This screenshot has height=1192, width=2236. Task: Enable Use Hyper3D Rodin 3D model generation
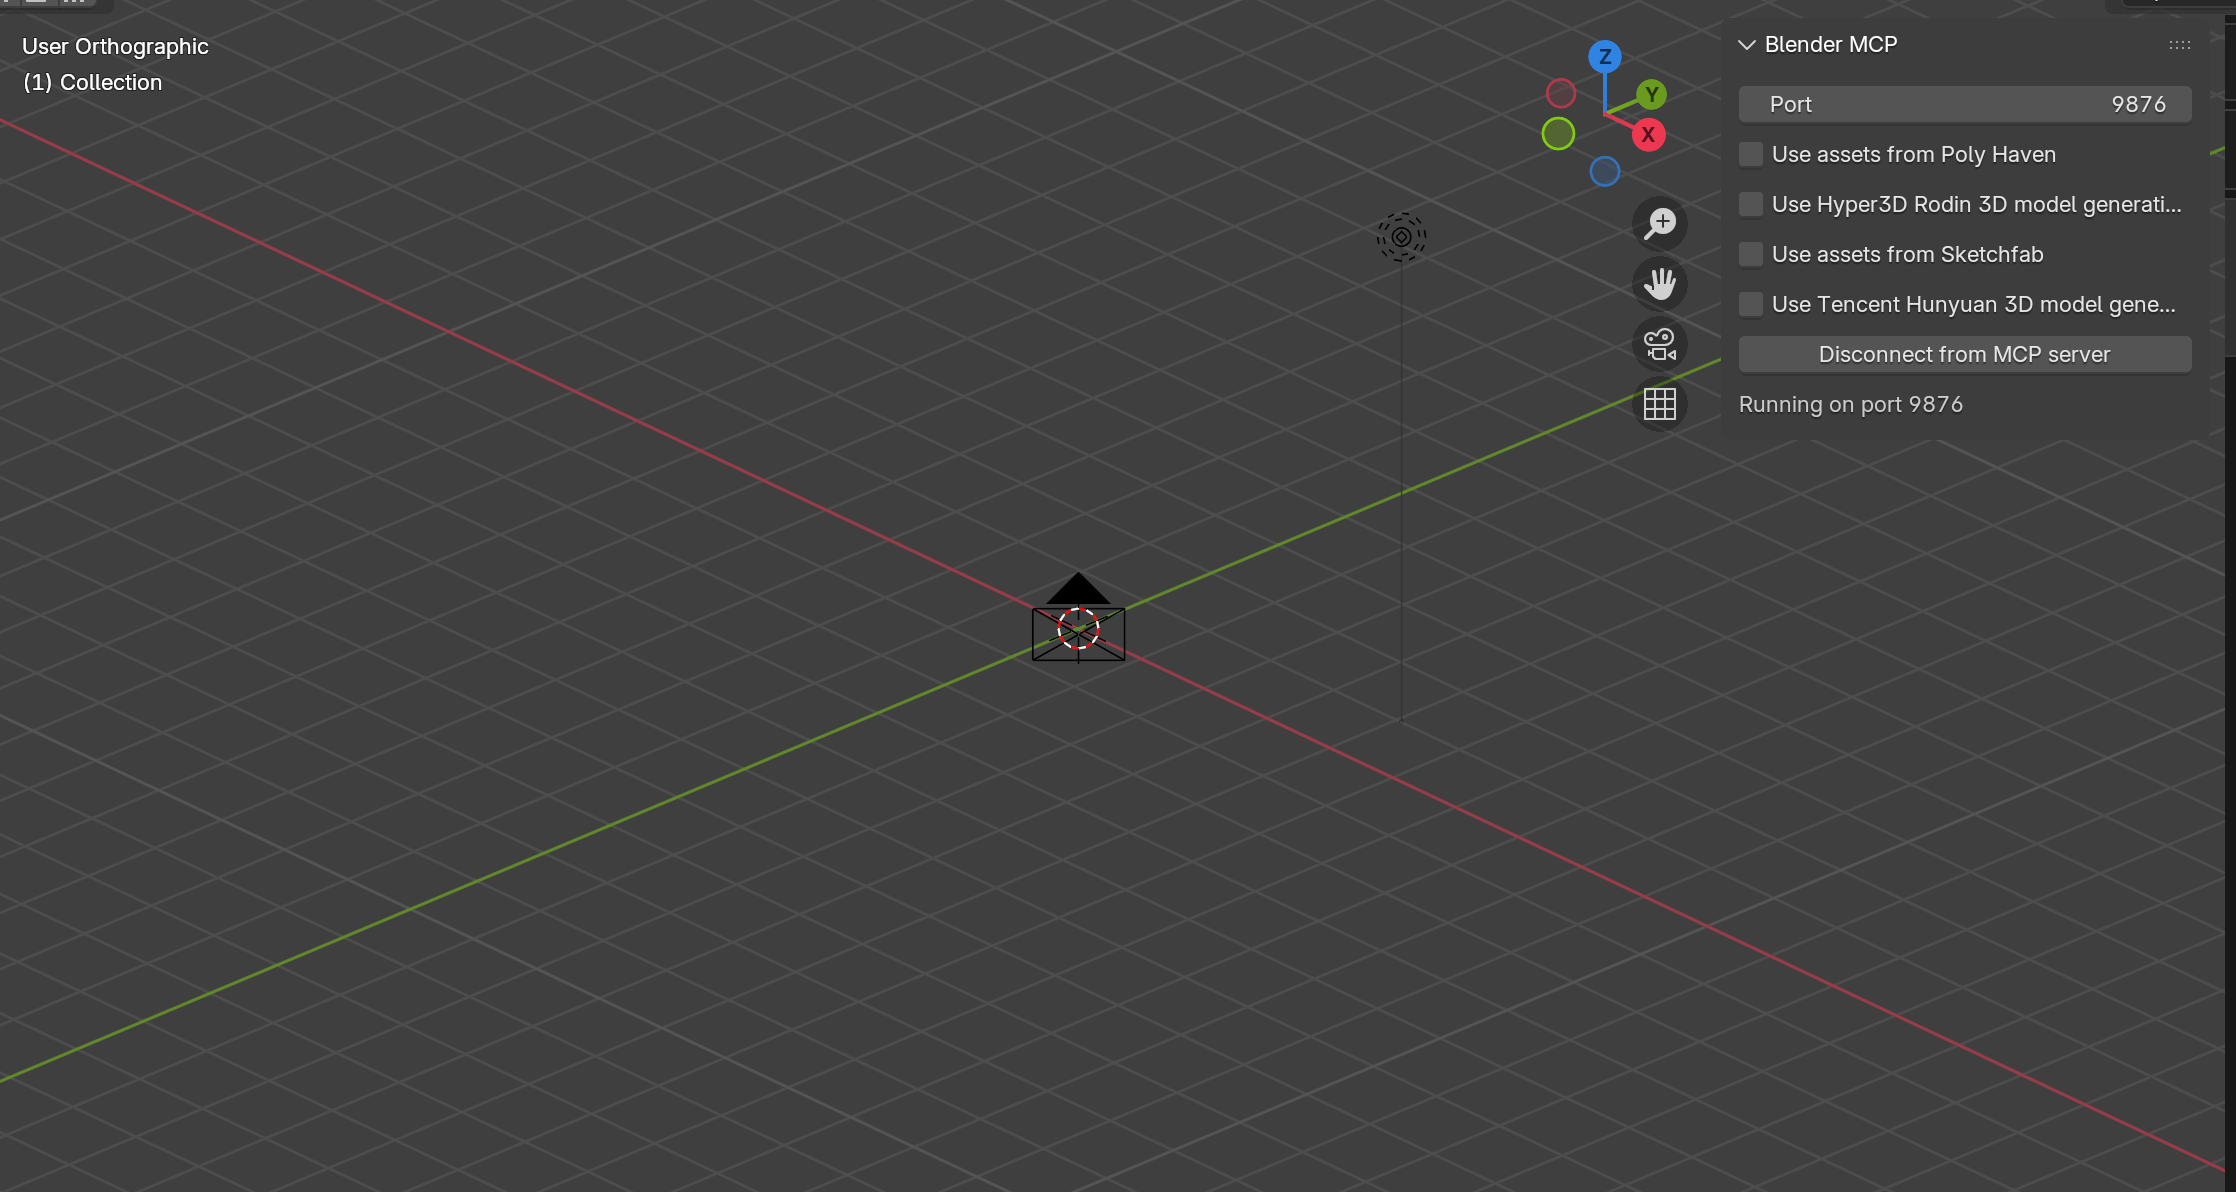click(x=1751, y=204)
